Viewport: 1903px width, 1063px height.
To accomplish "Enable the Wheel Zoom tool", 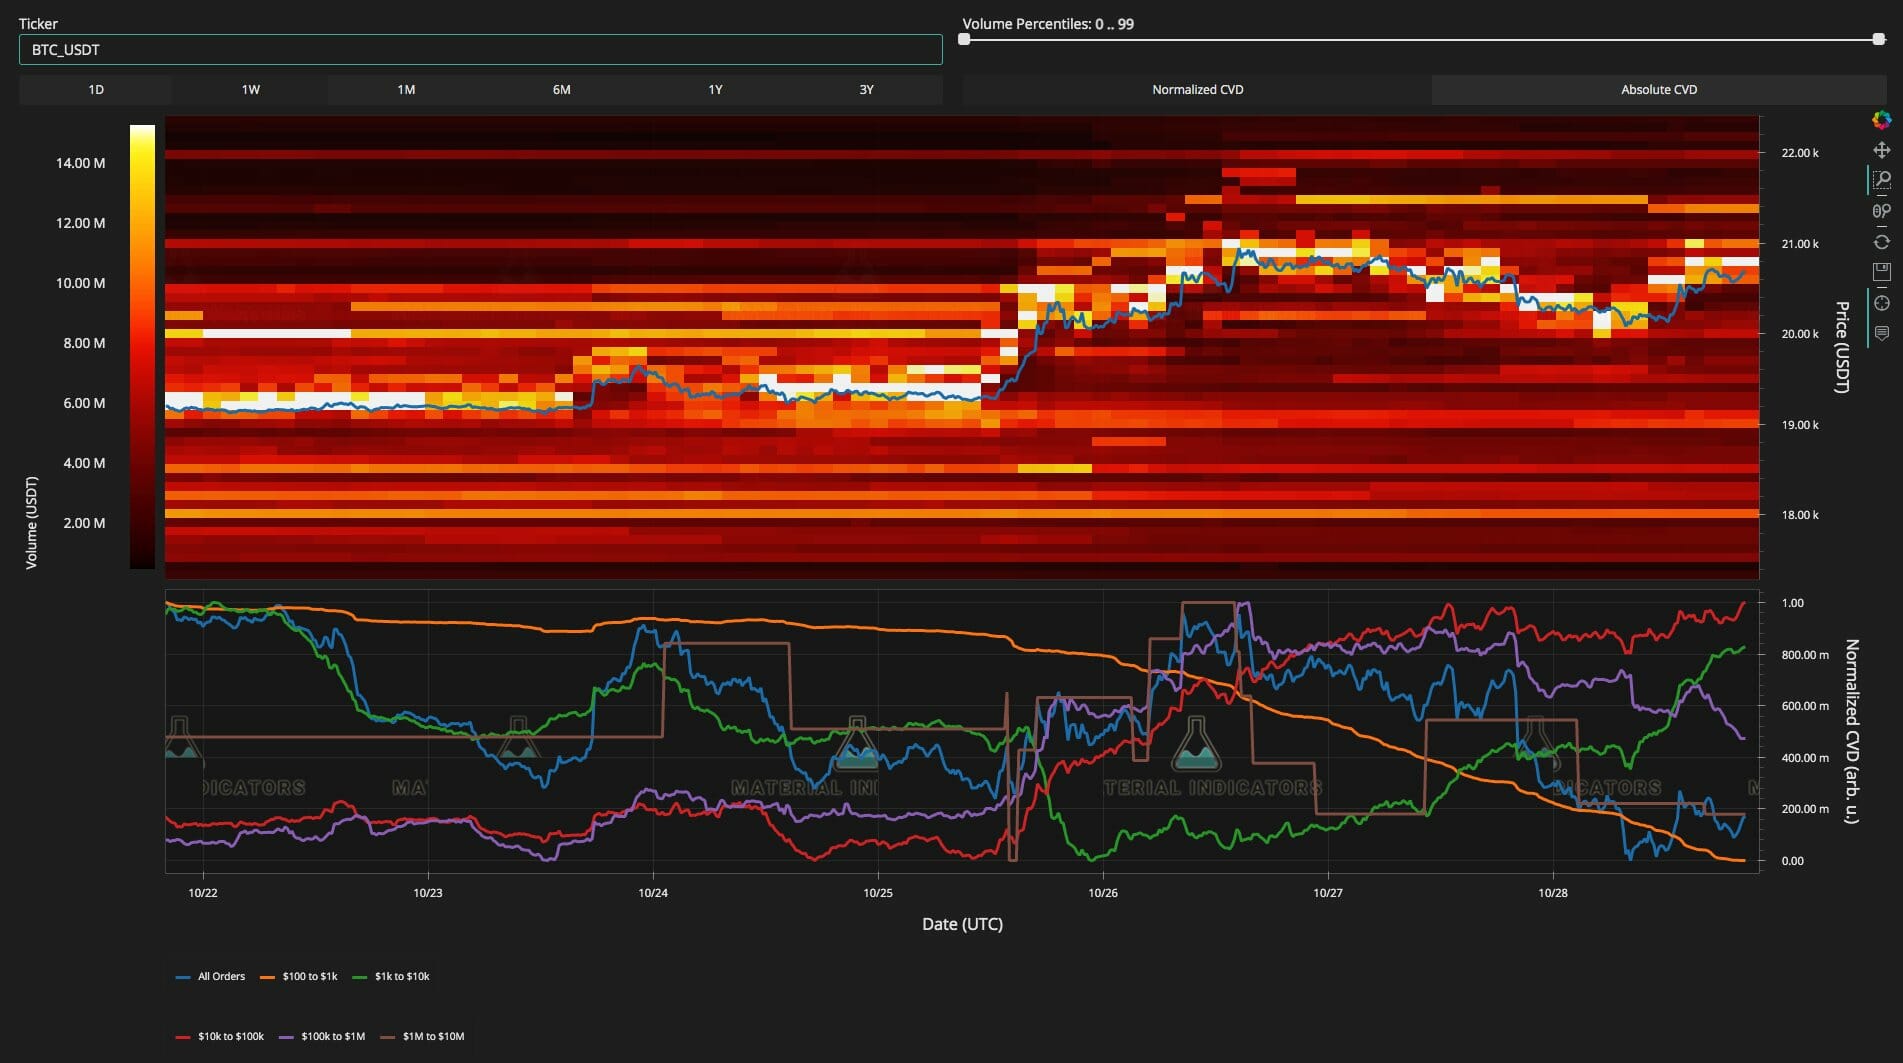I will pyautogui.click(x=1881, y=211).
